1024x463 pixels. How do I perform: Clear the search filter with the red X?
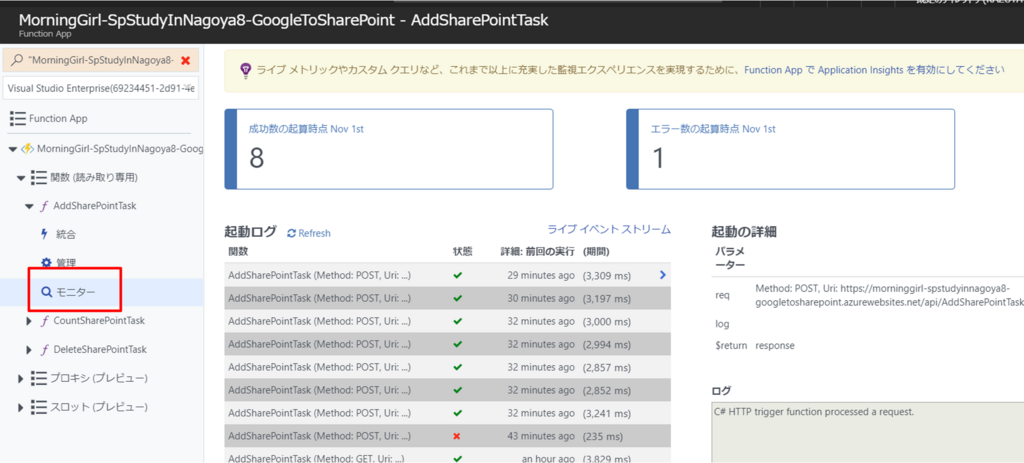(185, 60)
